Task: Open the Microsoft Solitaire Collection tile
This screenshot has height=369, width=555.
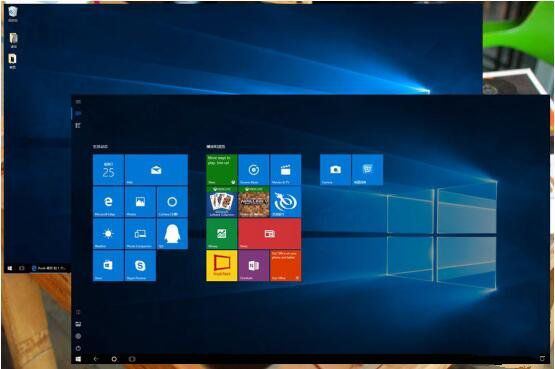Action: point(222,202)
